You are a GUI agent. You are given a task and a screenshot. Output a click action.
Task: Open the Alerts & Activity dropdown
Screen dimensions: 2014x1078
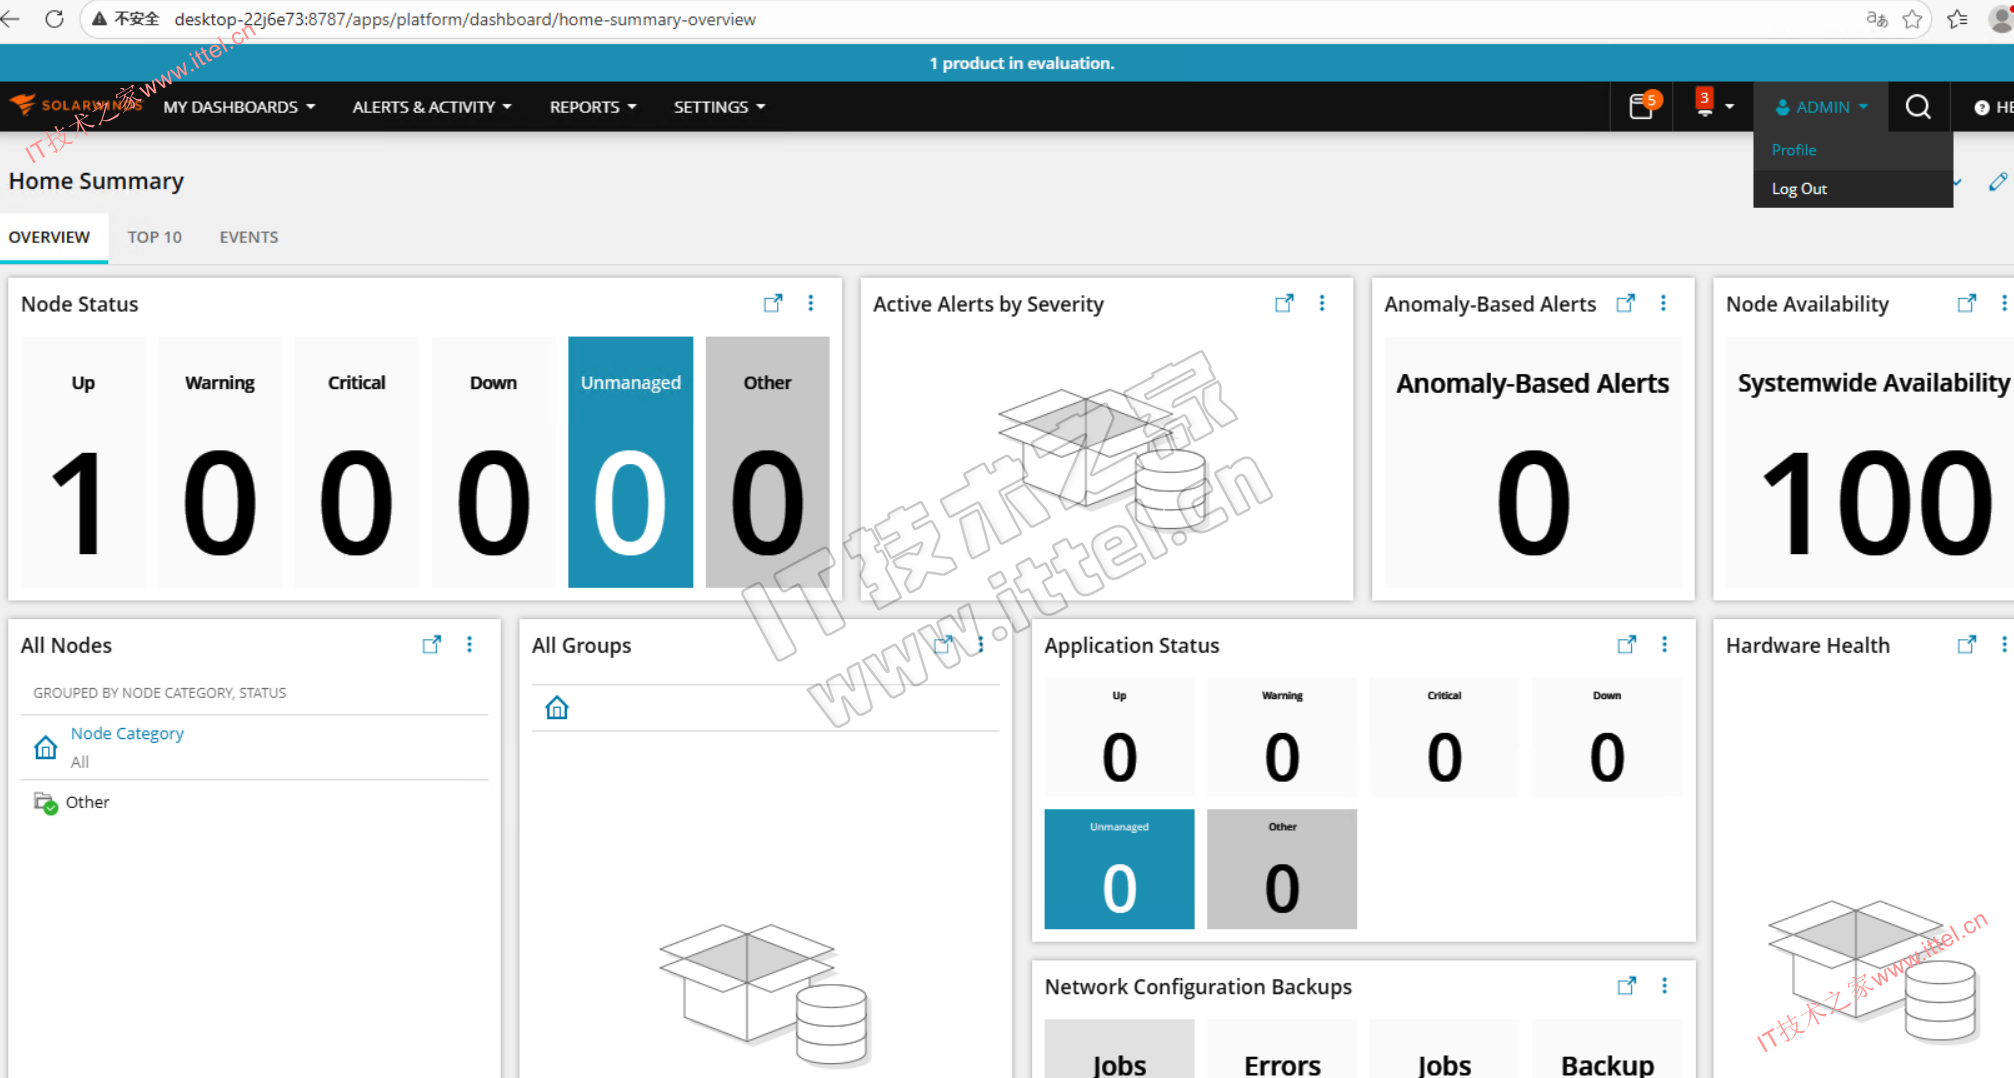pyautogui.click(x=431, y=107)
